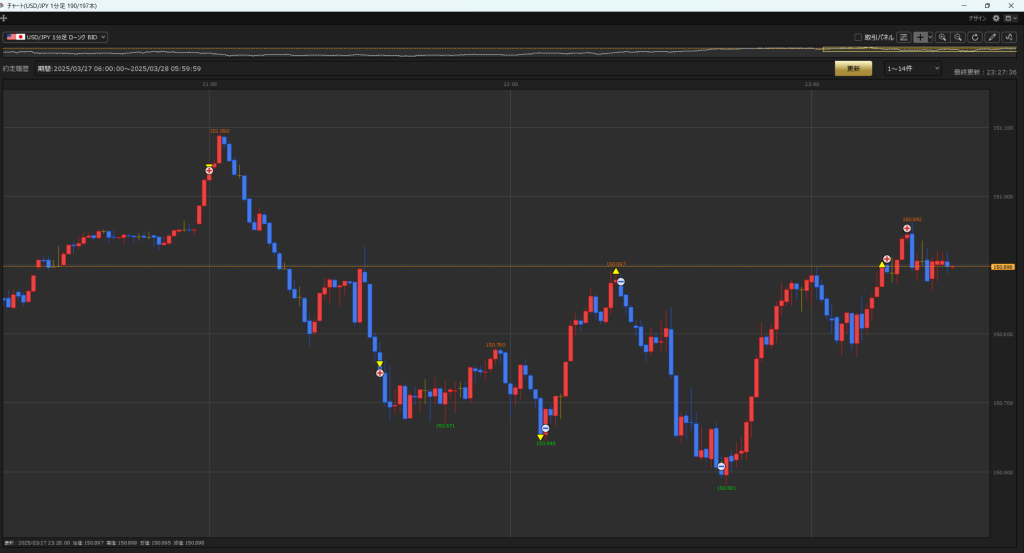The height and width of the screenshot is (553, 1024).
Task: Open the window layout dropdown
Action: [x=1010, y=18]
